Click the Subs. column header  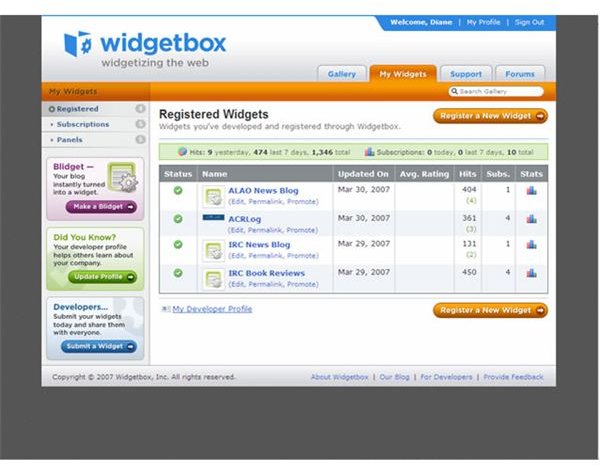point(498,174)
